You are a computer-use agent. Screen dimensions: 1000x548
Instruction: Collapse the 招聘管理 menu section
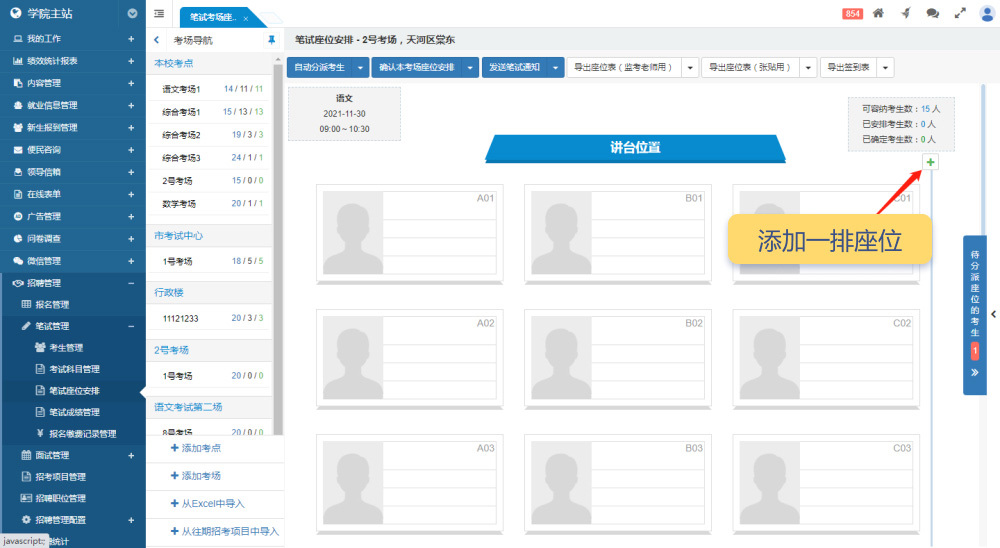tap(131, 283)
